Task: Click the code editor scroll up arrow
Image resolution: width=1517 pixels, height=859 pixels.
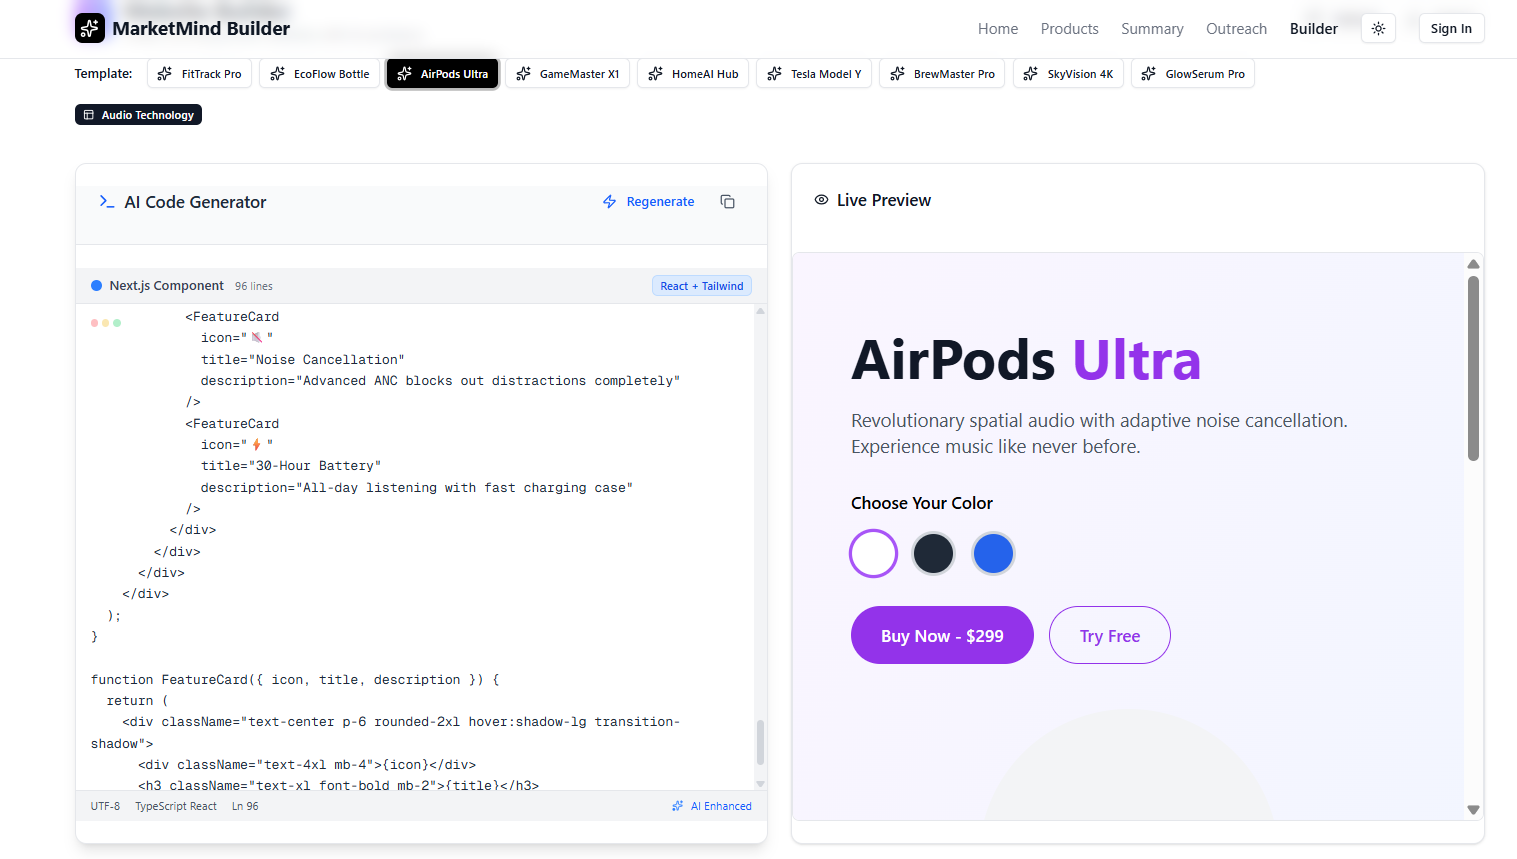Action: click(x=760, y=311)
